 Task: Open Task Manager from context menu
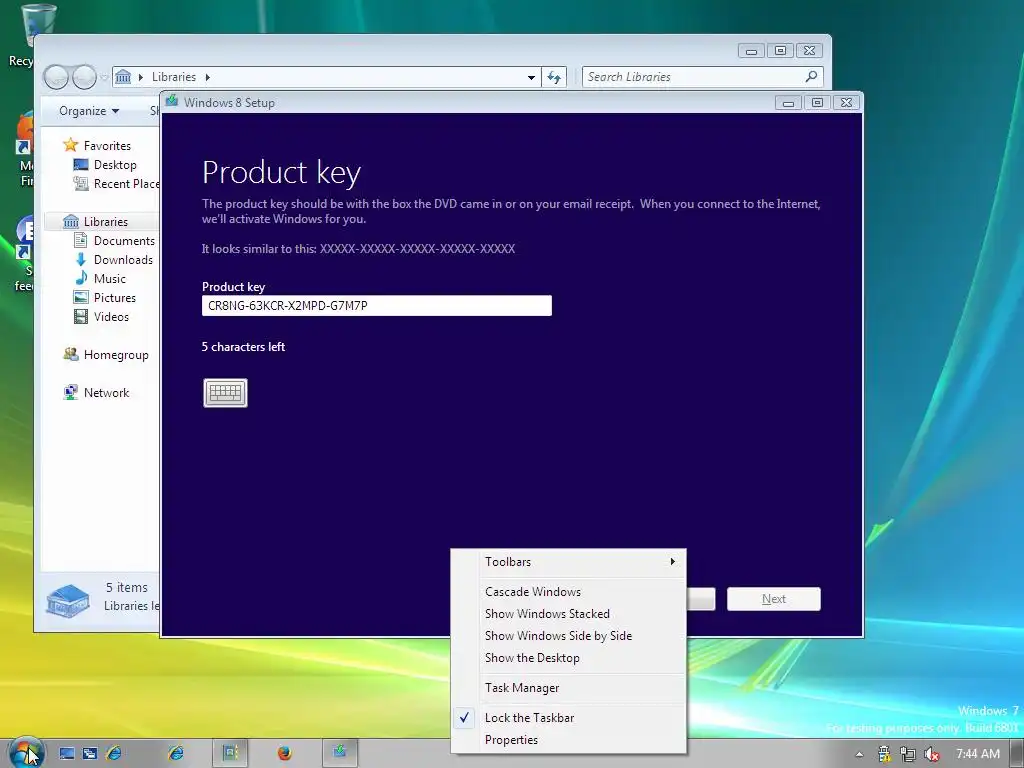(568, 688)
